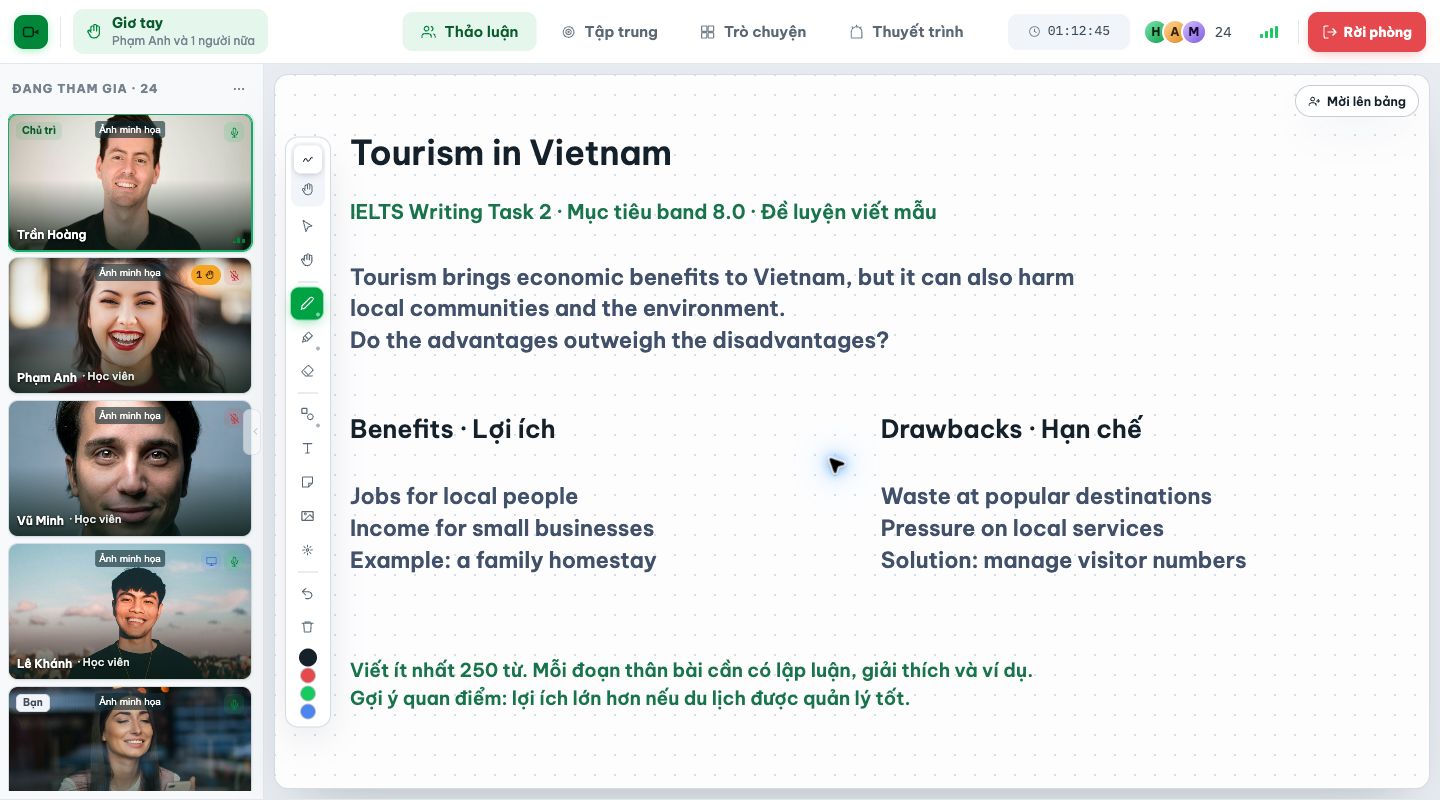Click the muted mic icon on Phạm Anh's tile
Viewport: 1440px width, 800px height.
click(234, 275)
